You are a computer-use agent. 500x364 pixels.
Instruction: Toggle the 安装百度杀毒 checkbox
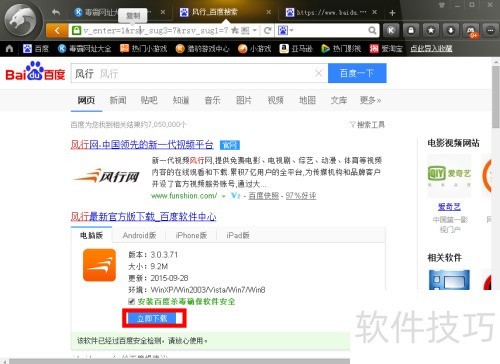pos(131,302)
